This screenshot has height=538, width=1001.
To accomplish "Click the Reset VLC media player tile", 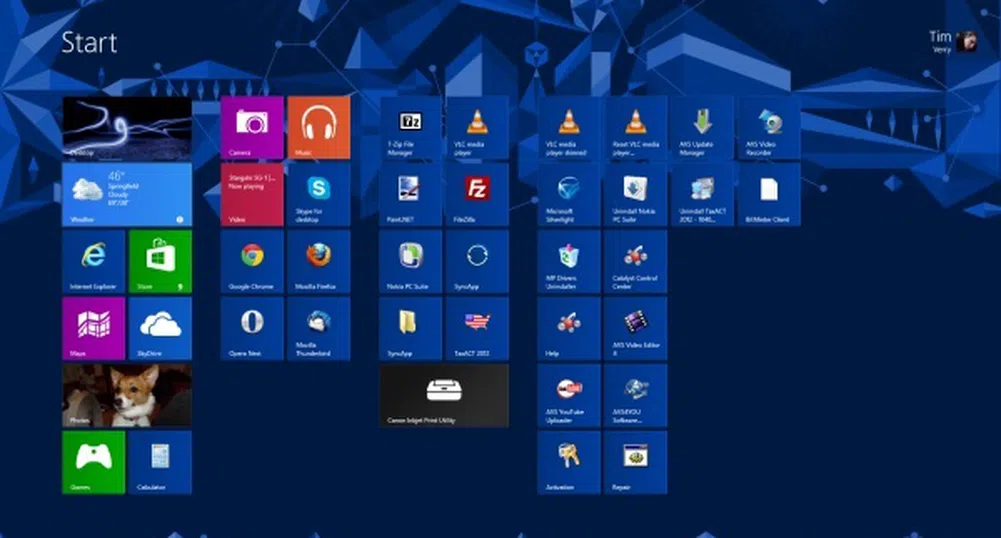I will [x=635, y=128].
